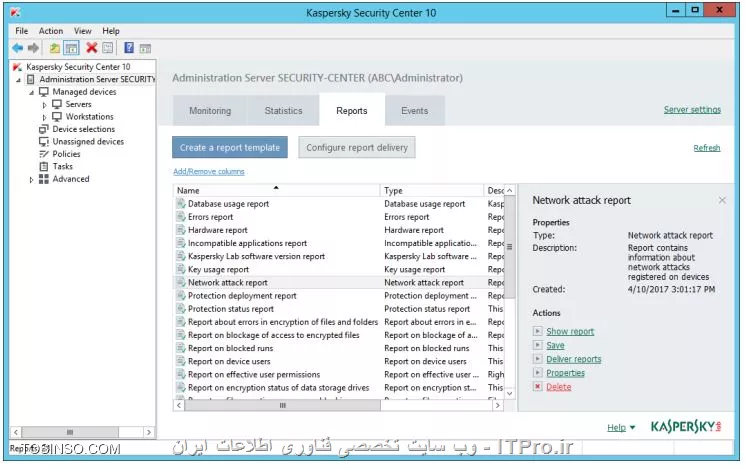
Task: Click the report list horizontal scrollbar right arrow
Action: [497, 405]
